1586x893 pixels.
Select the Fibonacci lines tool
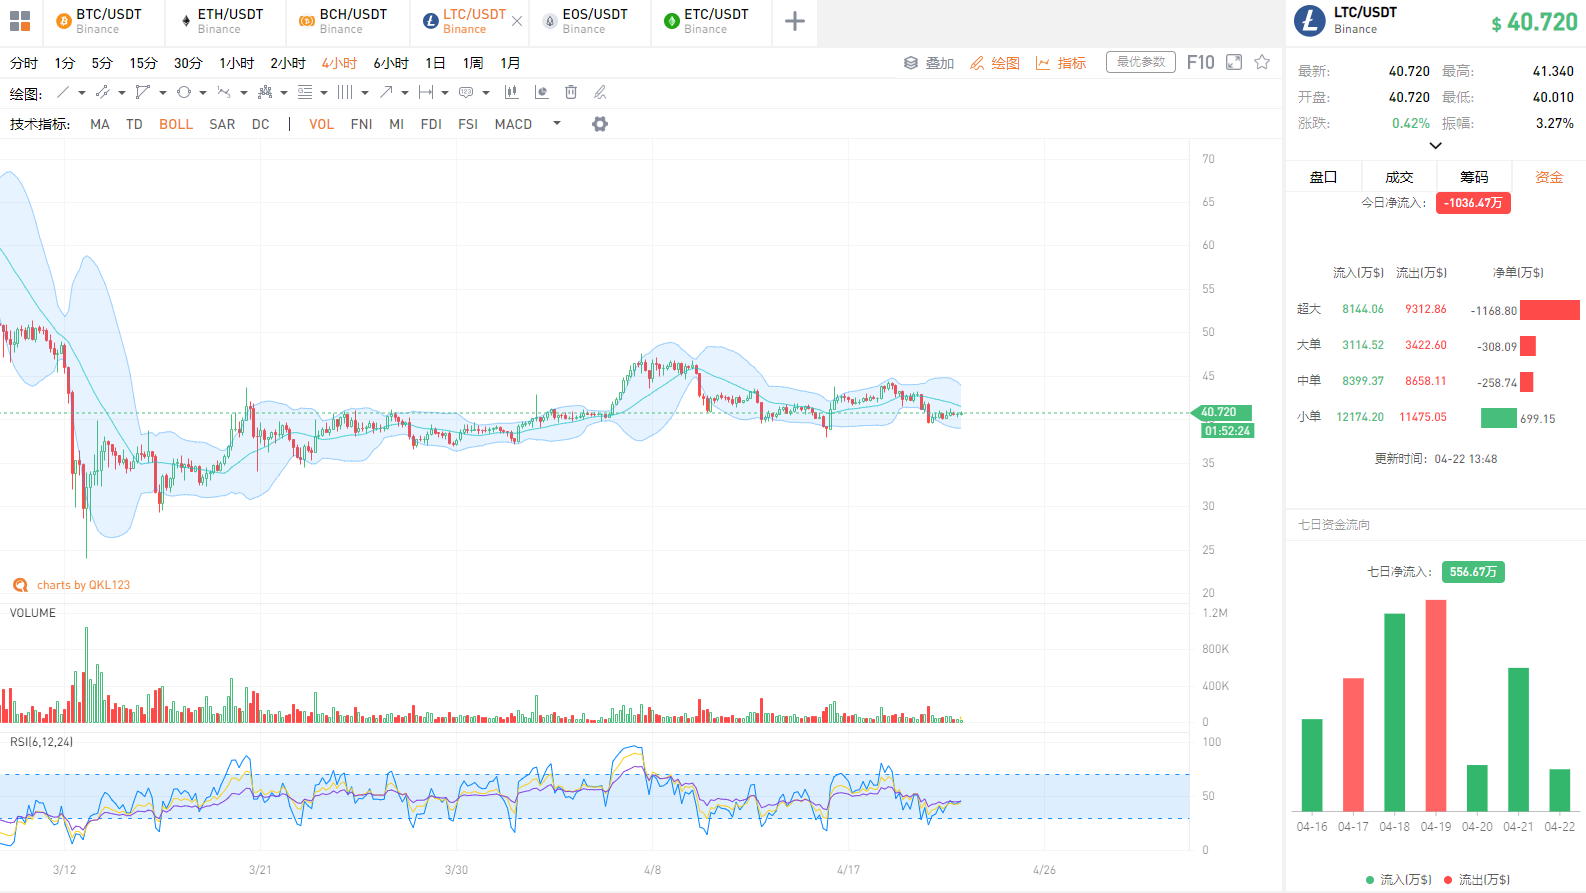point(305,92)
